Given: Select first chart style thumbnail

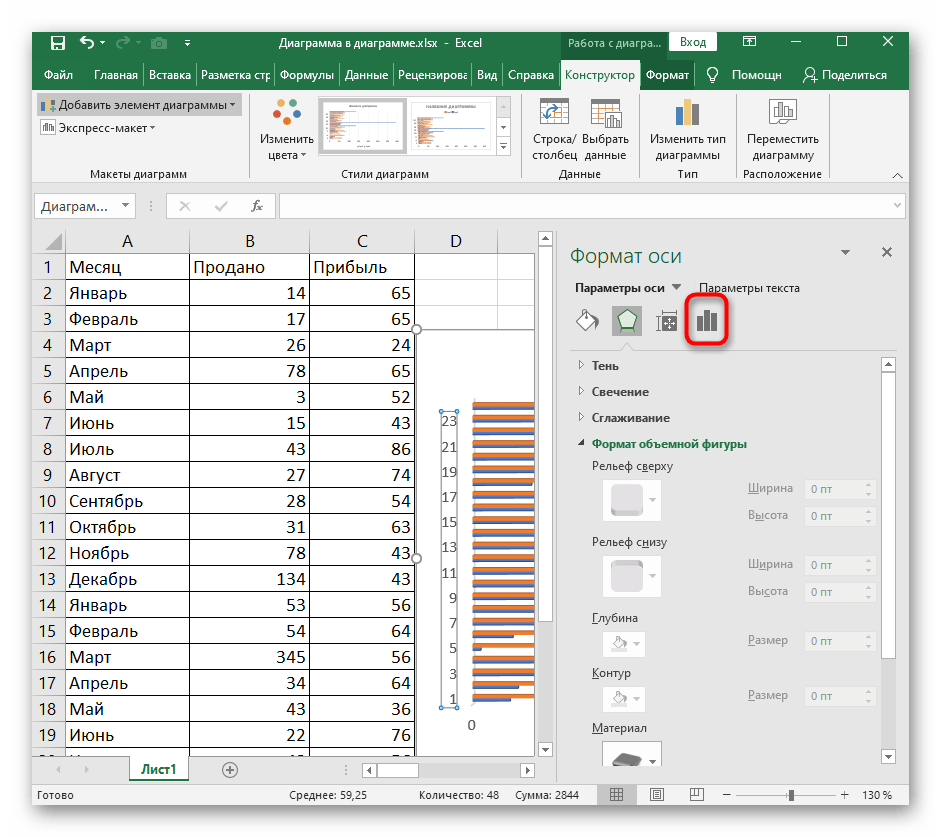Looking at the screenshot, I should tap(364, 125).
